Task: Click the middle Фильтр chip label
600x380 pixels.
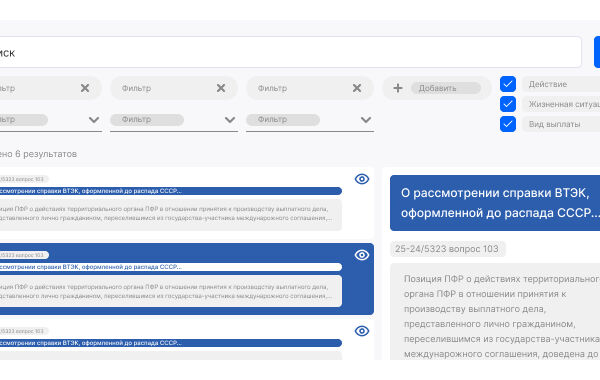Action: (x=137, y=88)
